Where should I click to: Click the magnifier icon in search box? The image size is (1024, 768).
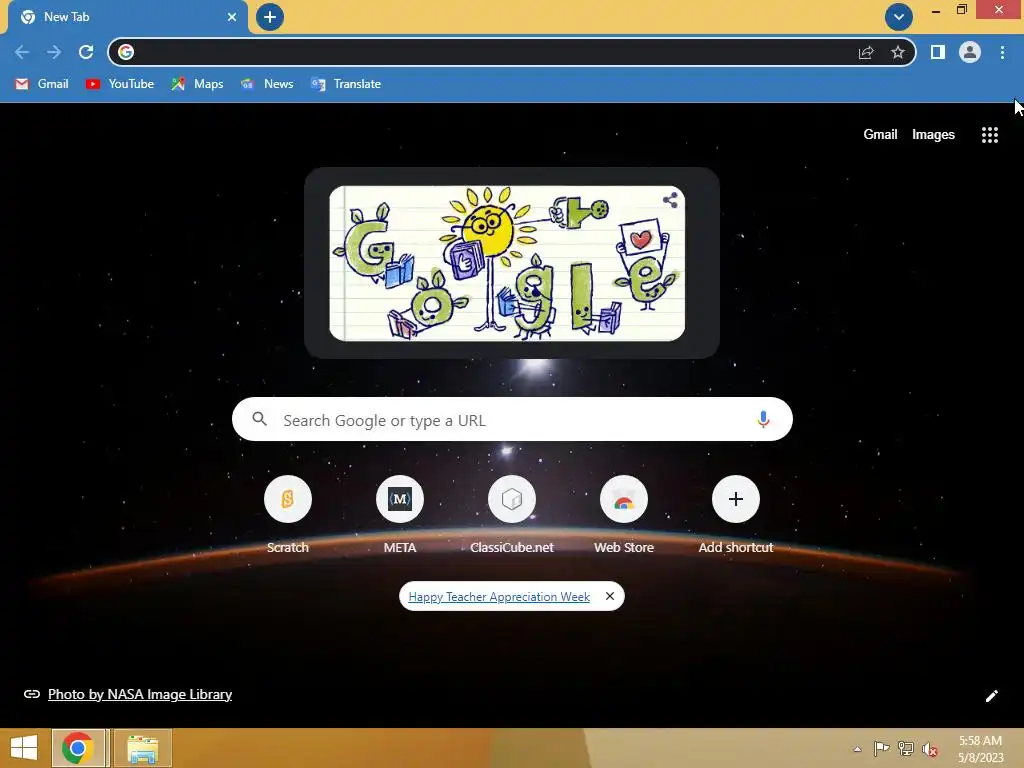[259, 419]
